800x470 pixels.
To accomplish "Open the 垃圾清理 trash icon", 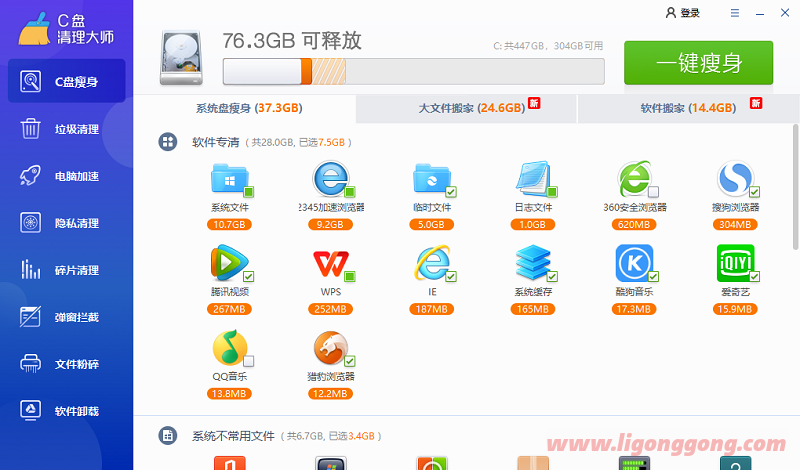I will (30, 129).
